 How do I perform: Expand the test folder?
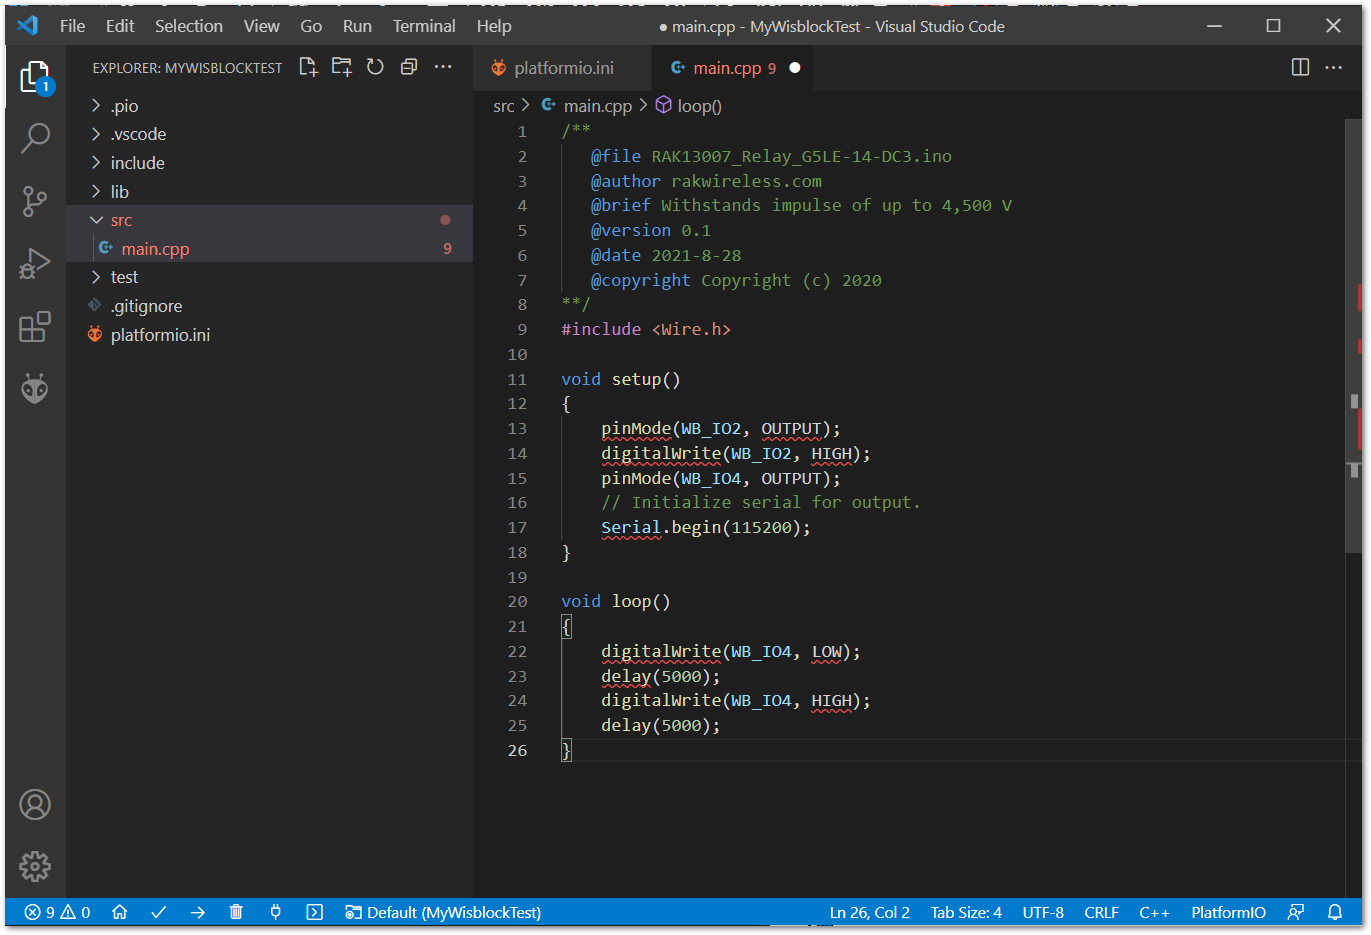tap(269, 277)
